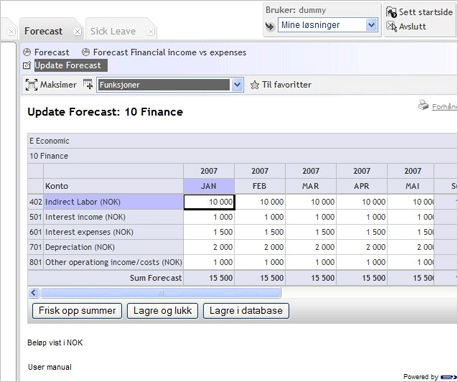
Task: Select the Indirect Labor (NOK) row label
Action: (x=113, y=202)
